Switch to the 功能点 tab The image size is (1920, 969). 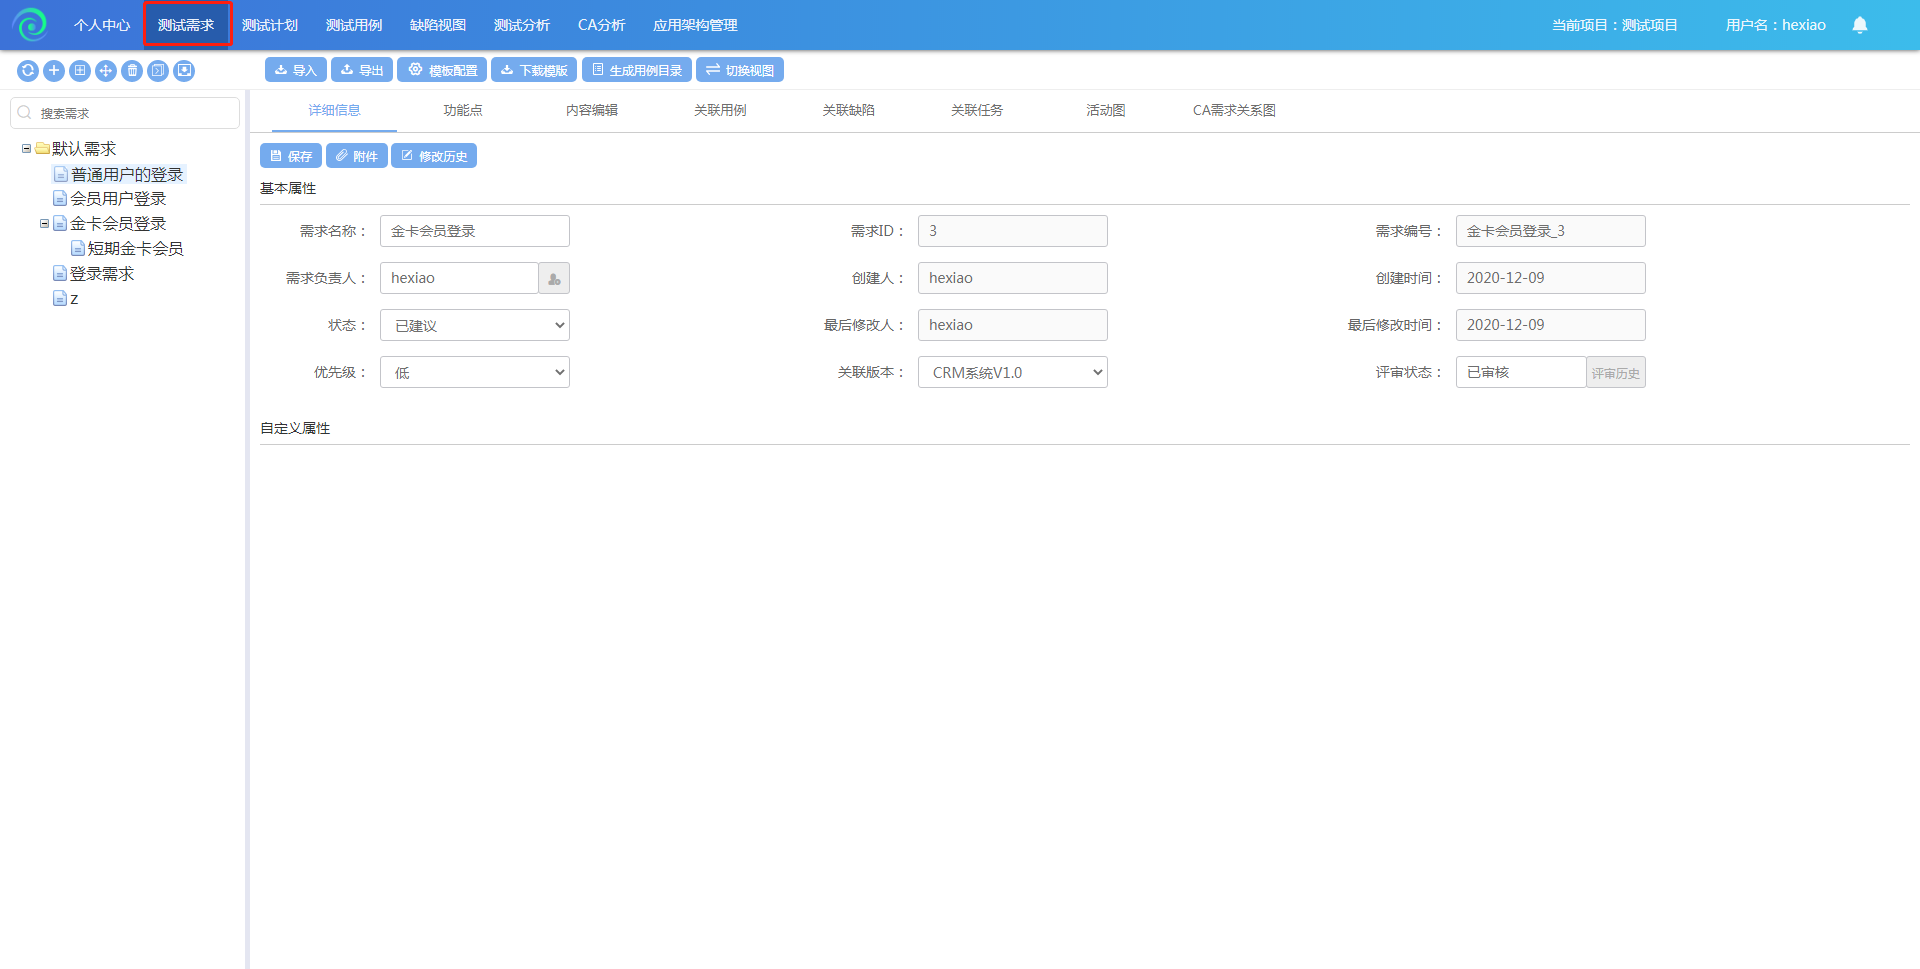463,111
